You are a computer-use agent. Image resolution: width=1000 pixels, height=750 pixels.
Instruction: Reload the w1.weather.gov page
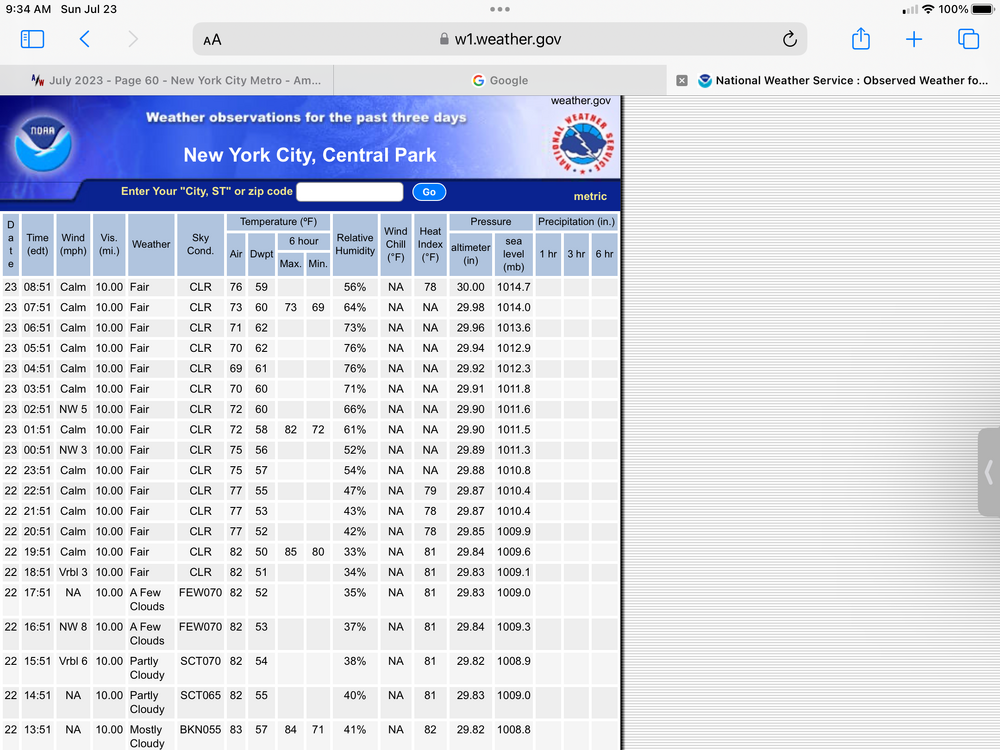click(x=790, y=40)
